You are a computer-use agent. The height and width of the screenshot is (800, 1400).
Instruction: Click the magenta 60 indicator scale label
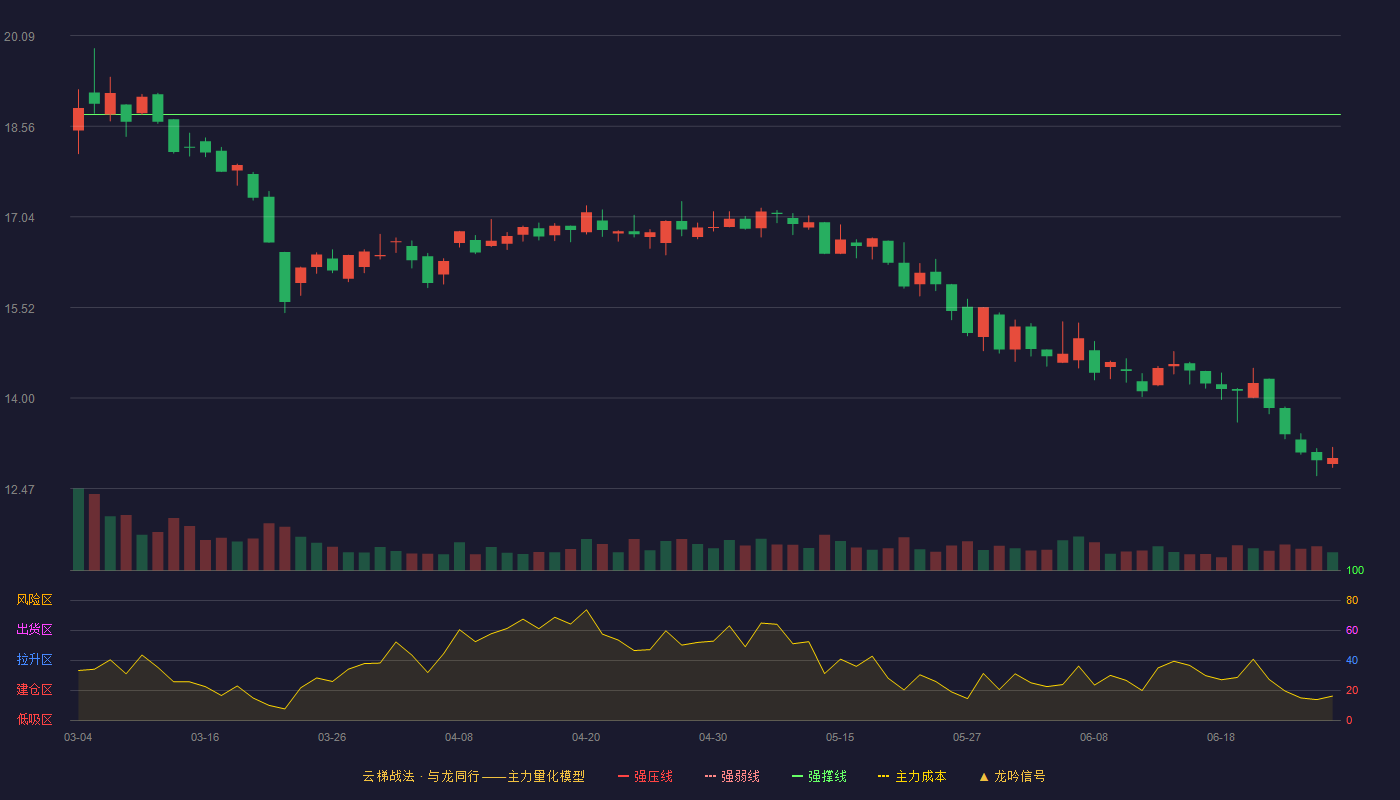(x=1352, y=630)
